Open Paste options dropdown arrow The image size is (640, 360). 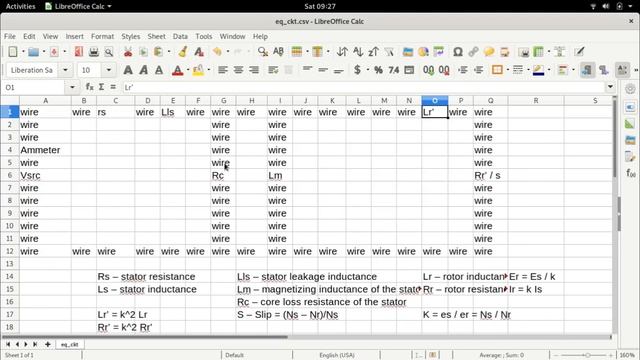[x=169, y=52]
